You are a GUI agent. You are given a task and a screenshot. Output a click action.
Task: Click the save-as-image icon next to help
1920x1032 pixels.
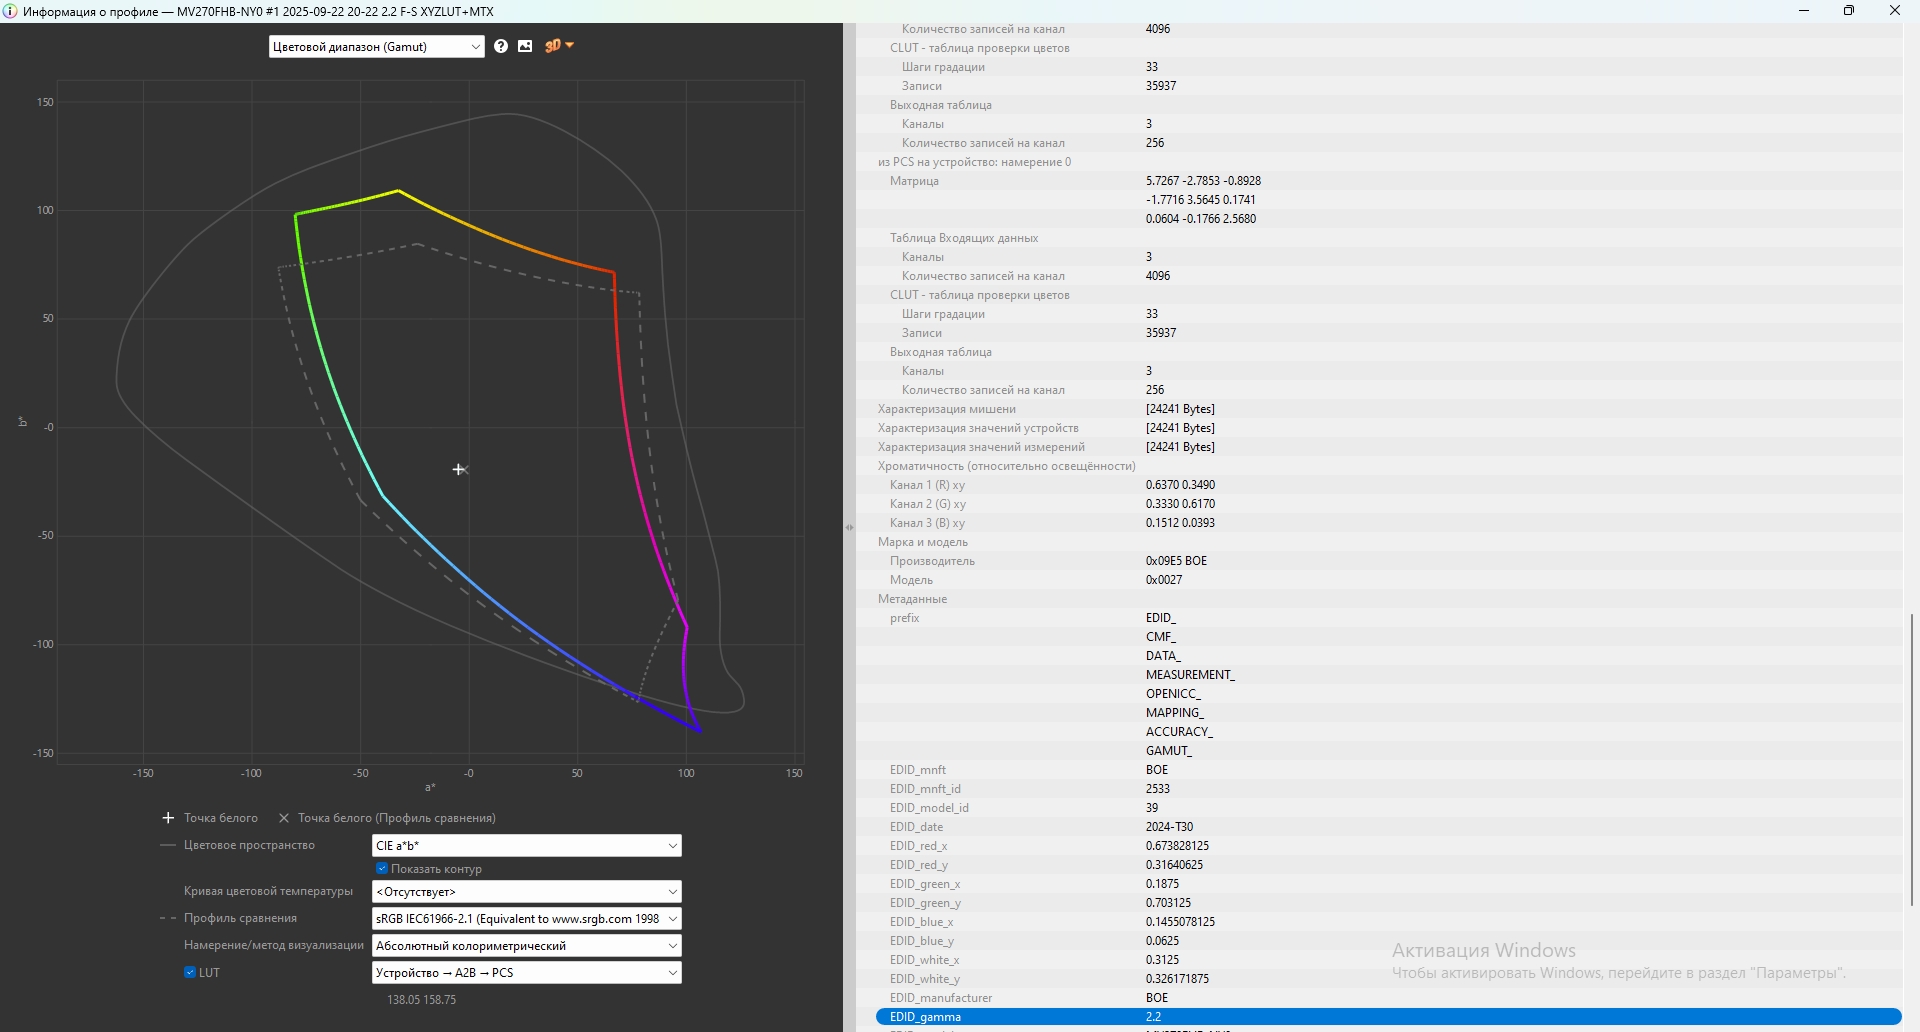525,46
